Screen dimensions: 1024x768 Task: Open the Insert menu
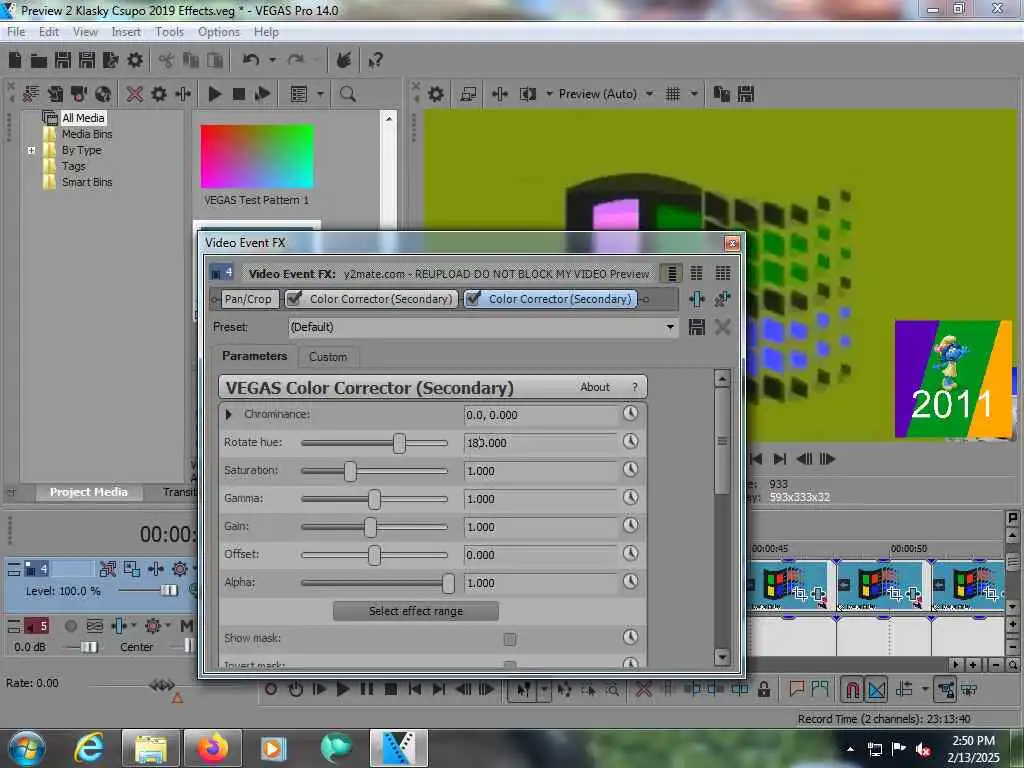pos(126,32)
